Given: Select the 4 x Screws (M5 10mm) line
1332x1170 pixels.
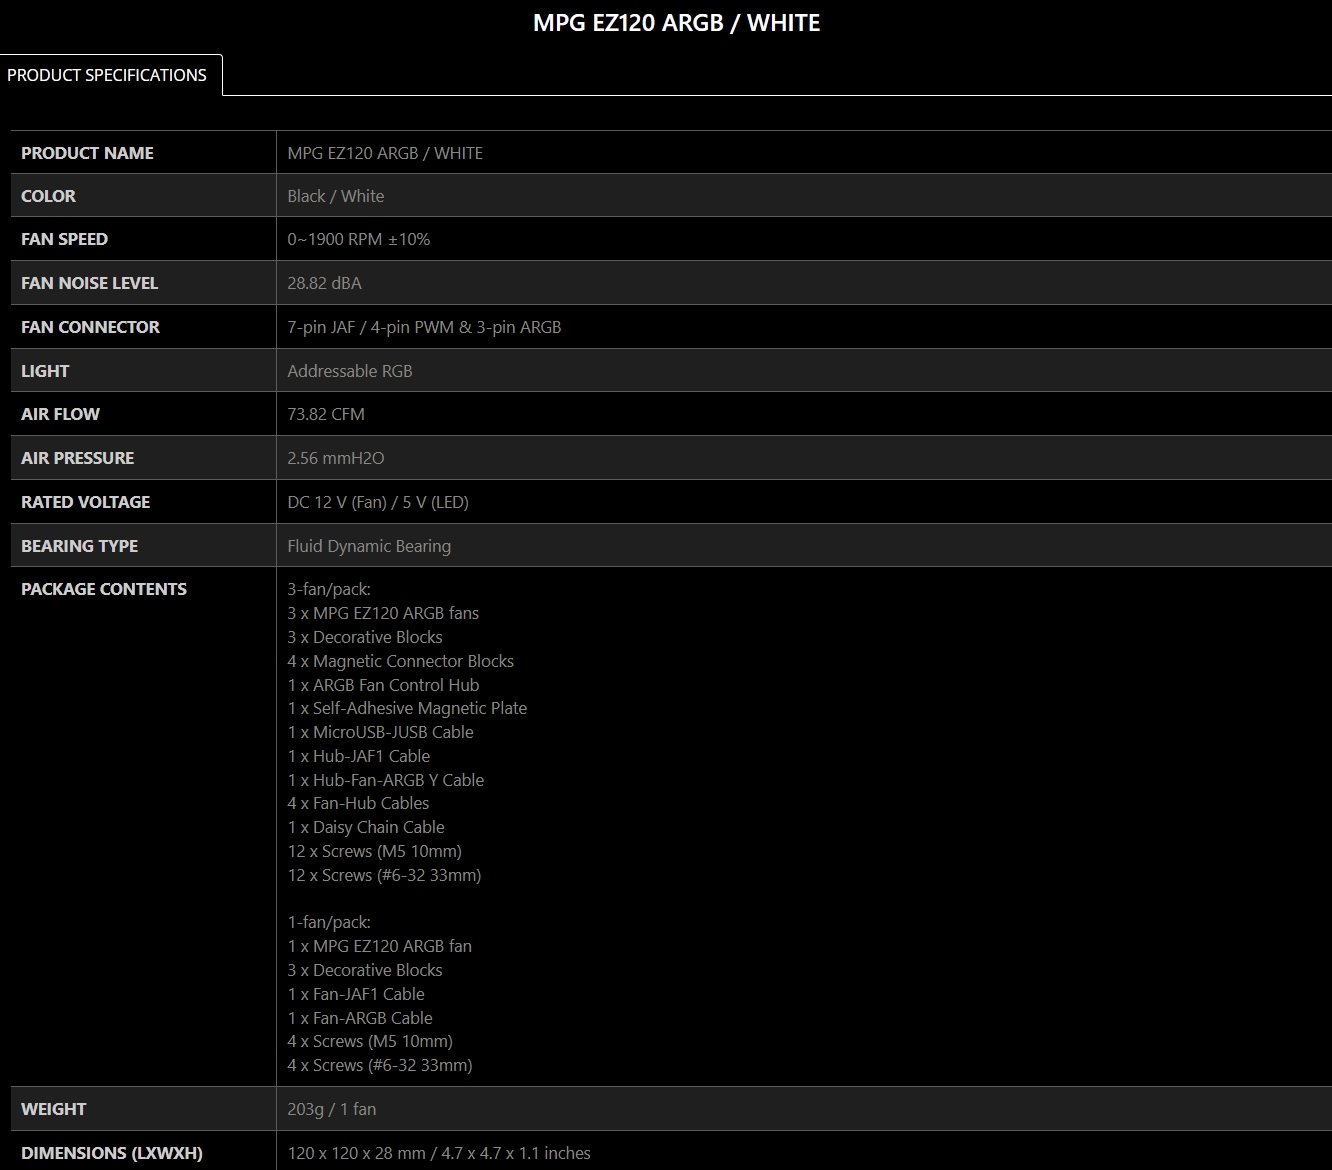Looking at the screenshot, I should tap(370, 1041).
